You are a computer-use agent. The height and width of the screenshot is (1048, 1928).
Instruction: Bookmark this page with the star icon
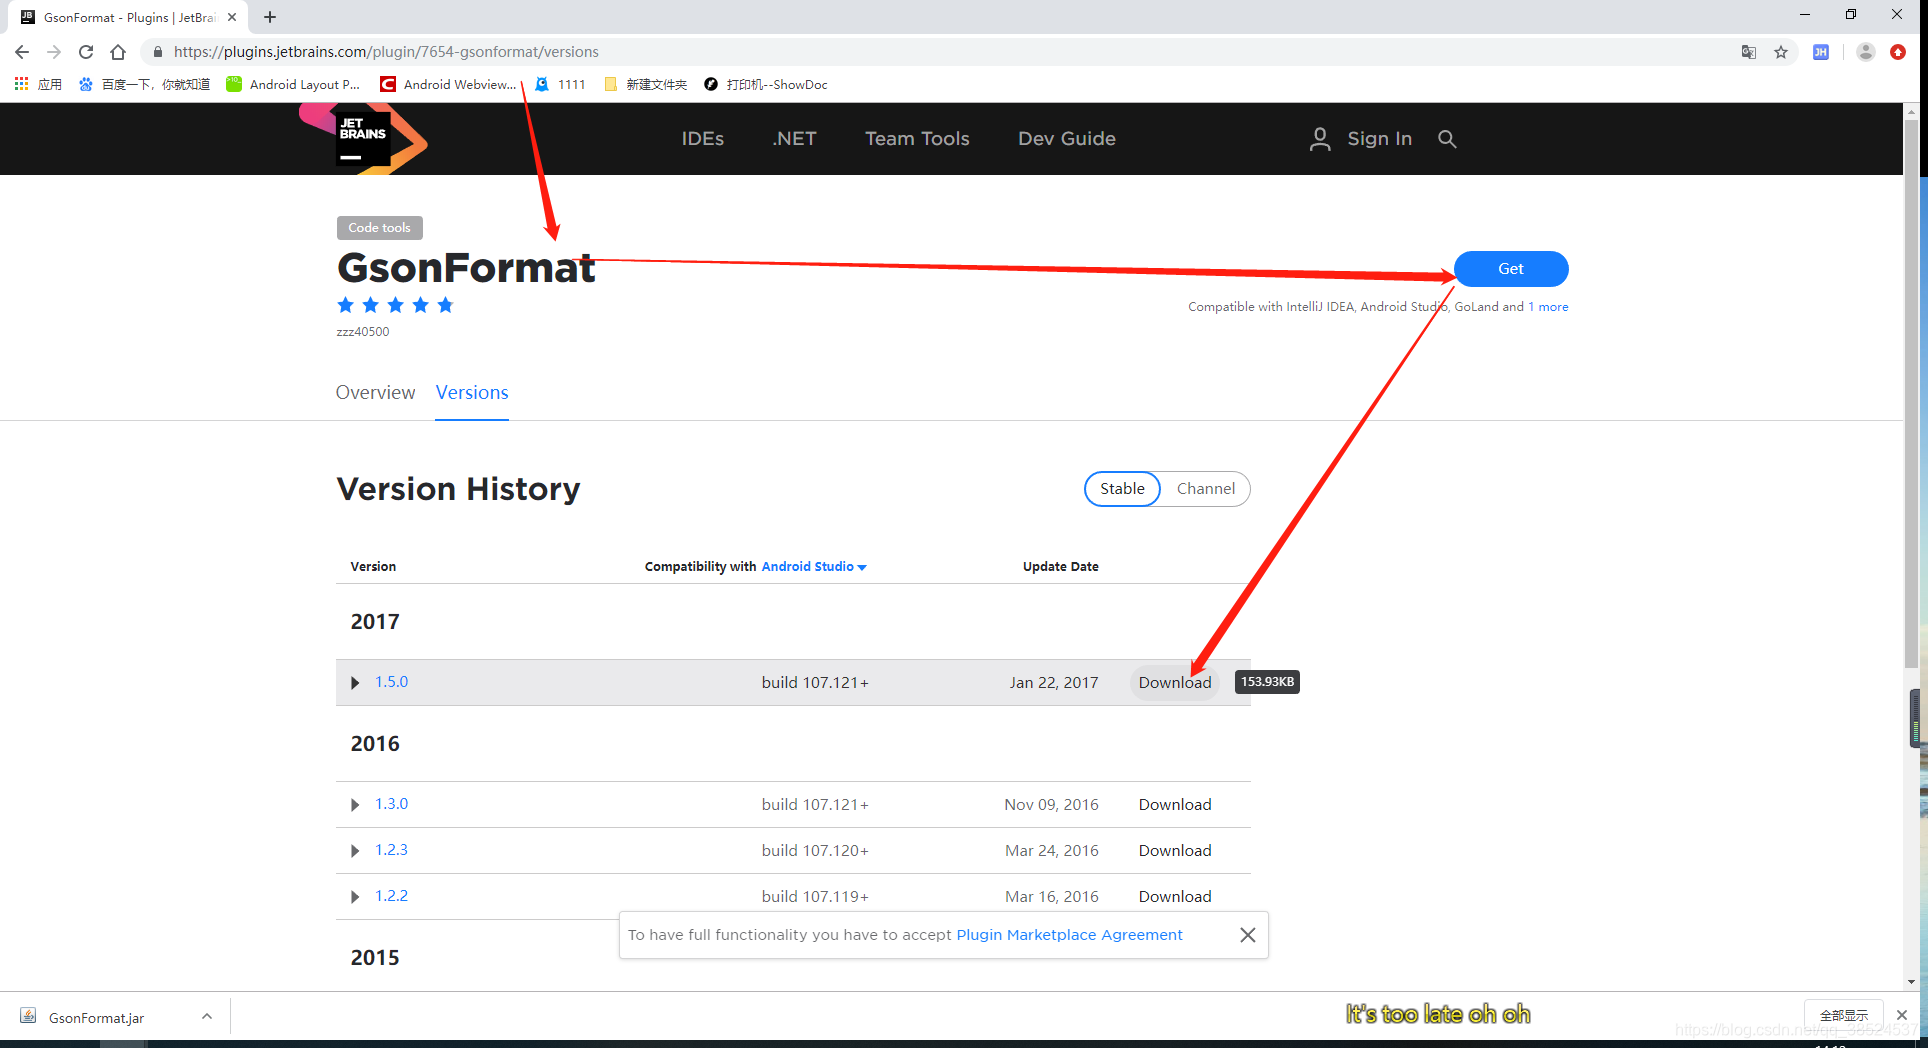(x=1781, y=52)
